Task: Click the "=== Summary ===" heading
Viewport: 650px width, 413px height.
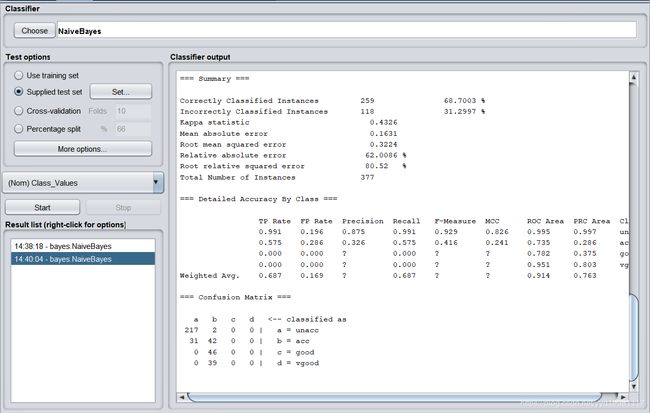Action: pyautogui.click(x=214, y=79)
